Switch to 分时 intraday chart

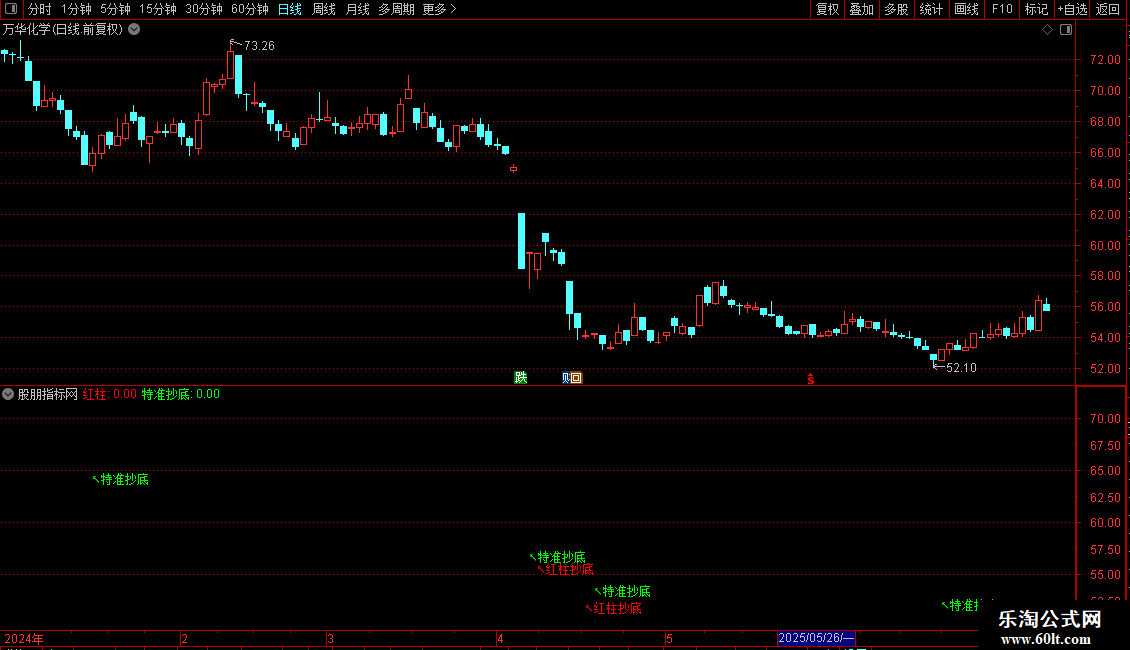(x=40, y=9)
